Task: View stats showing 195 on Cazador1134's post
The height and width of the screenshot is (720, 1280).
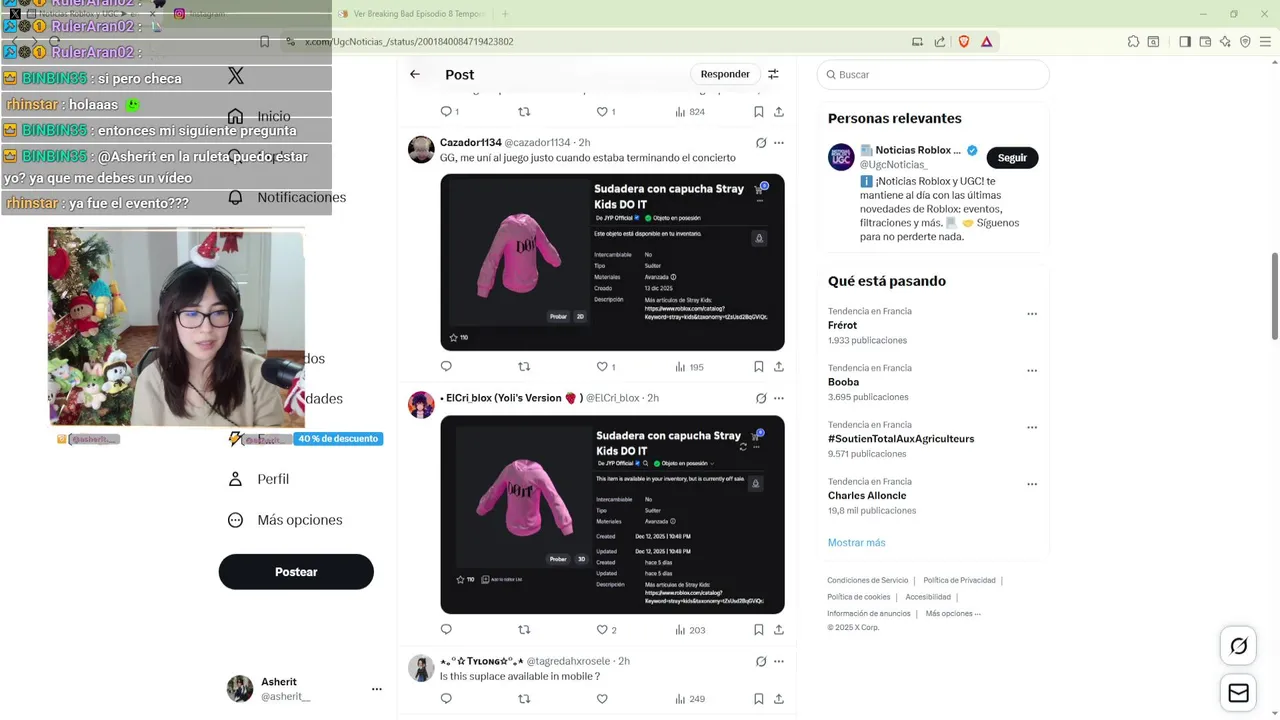Action: coord(689,367)
